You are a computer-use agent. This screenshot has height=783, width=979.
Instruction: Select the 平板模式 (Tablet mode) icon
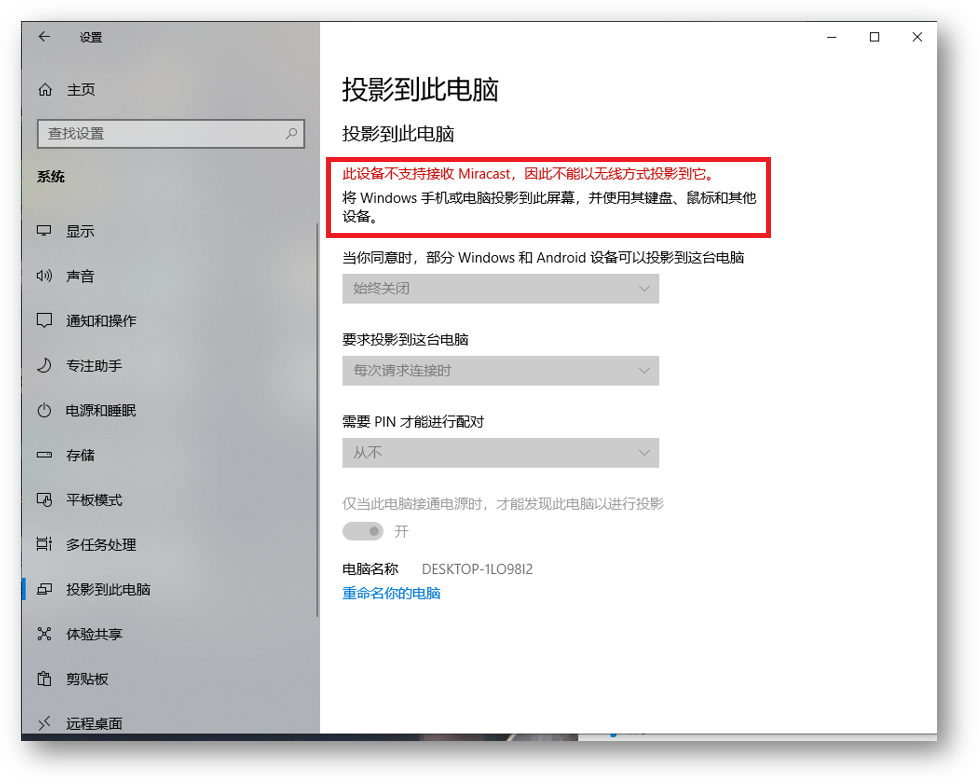click(44, 499)
